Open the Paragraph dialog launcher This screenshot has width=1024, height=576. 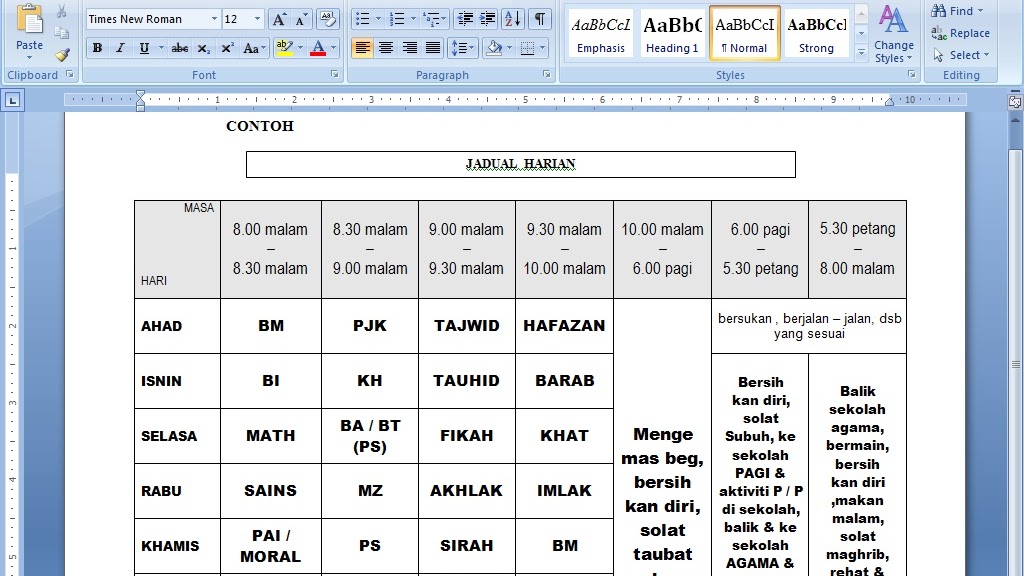(x=547, y=74)
